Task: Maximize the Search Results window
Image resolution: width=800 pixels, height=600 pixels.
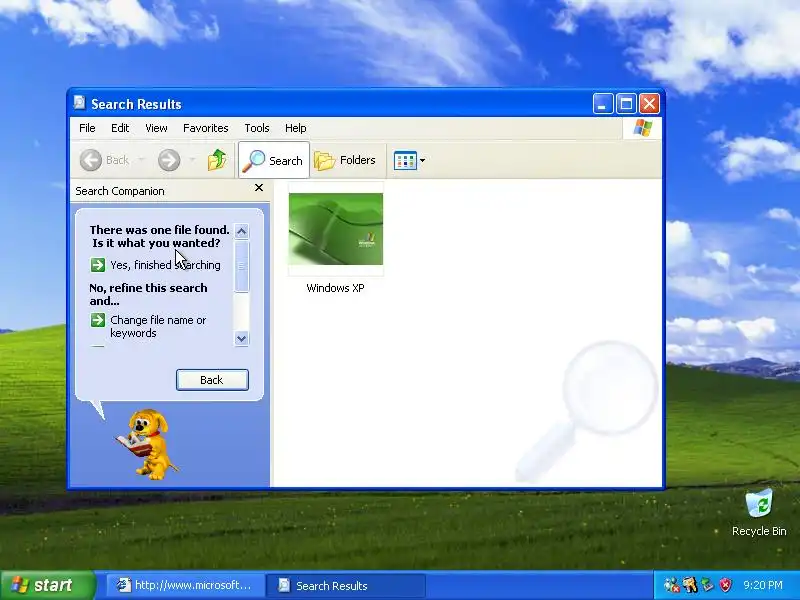Action: coord(626,104)
